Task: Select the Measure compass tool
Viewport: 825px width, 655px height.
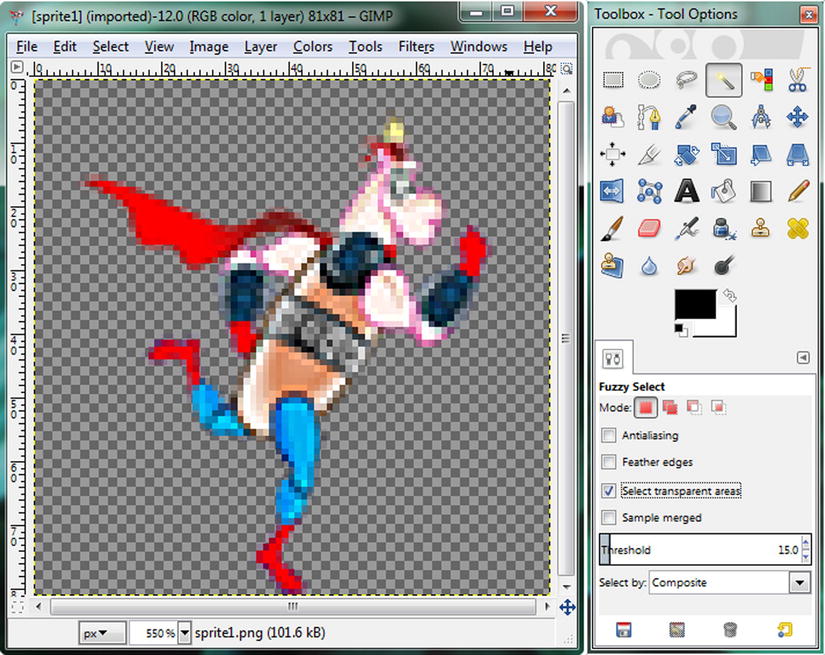Action: point(761,117)
